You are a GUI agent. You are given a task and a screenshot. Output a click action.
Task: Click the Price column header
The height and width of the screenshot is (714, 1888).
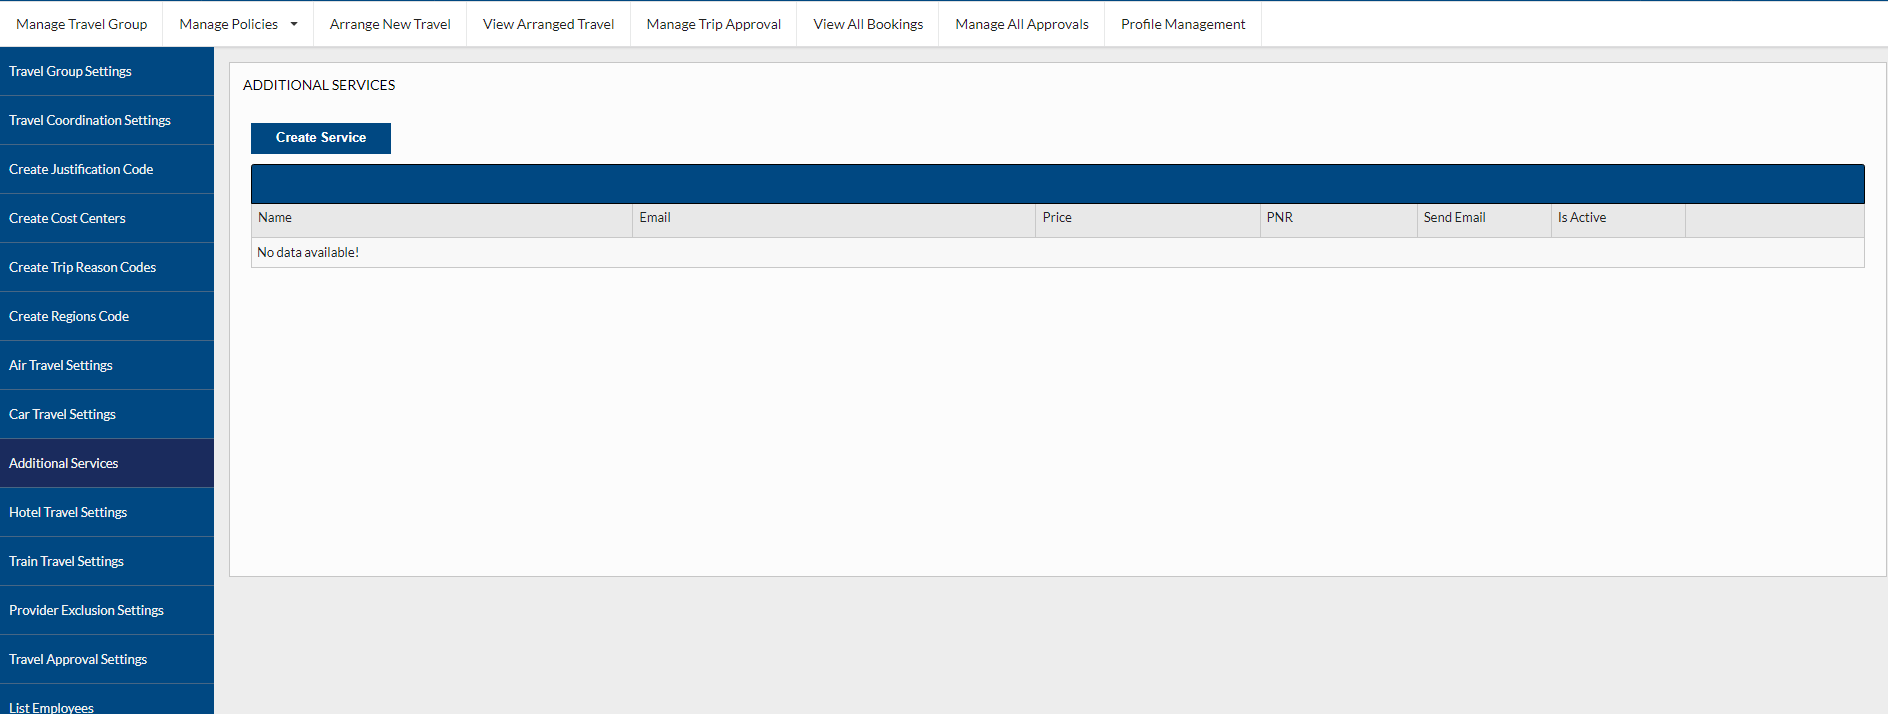point(1148,220)
